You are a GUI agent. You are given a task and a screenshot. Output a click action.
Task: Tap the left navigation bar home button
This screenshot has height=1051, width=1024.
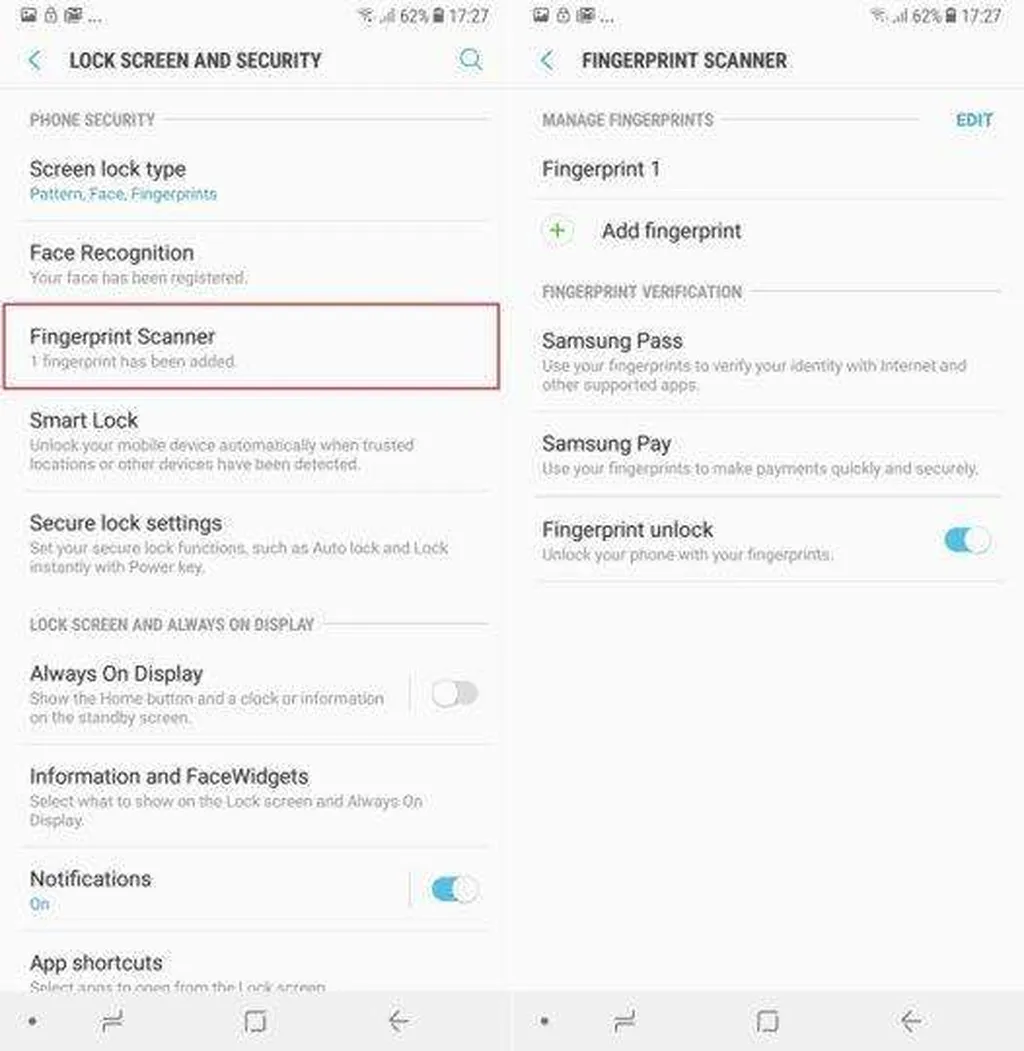point(255,1022)
